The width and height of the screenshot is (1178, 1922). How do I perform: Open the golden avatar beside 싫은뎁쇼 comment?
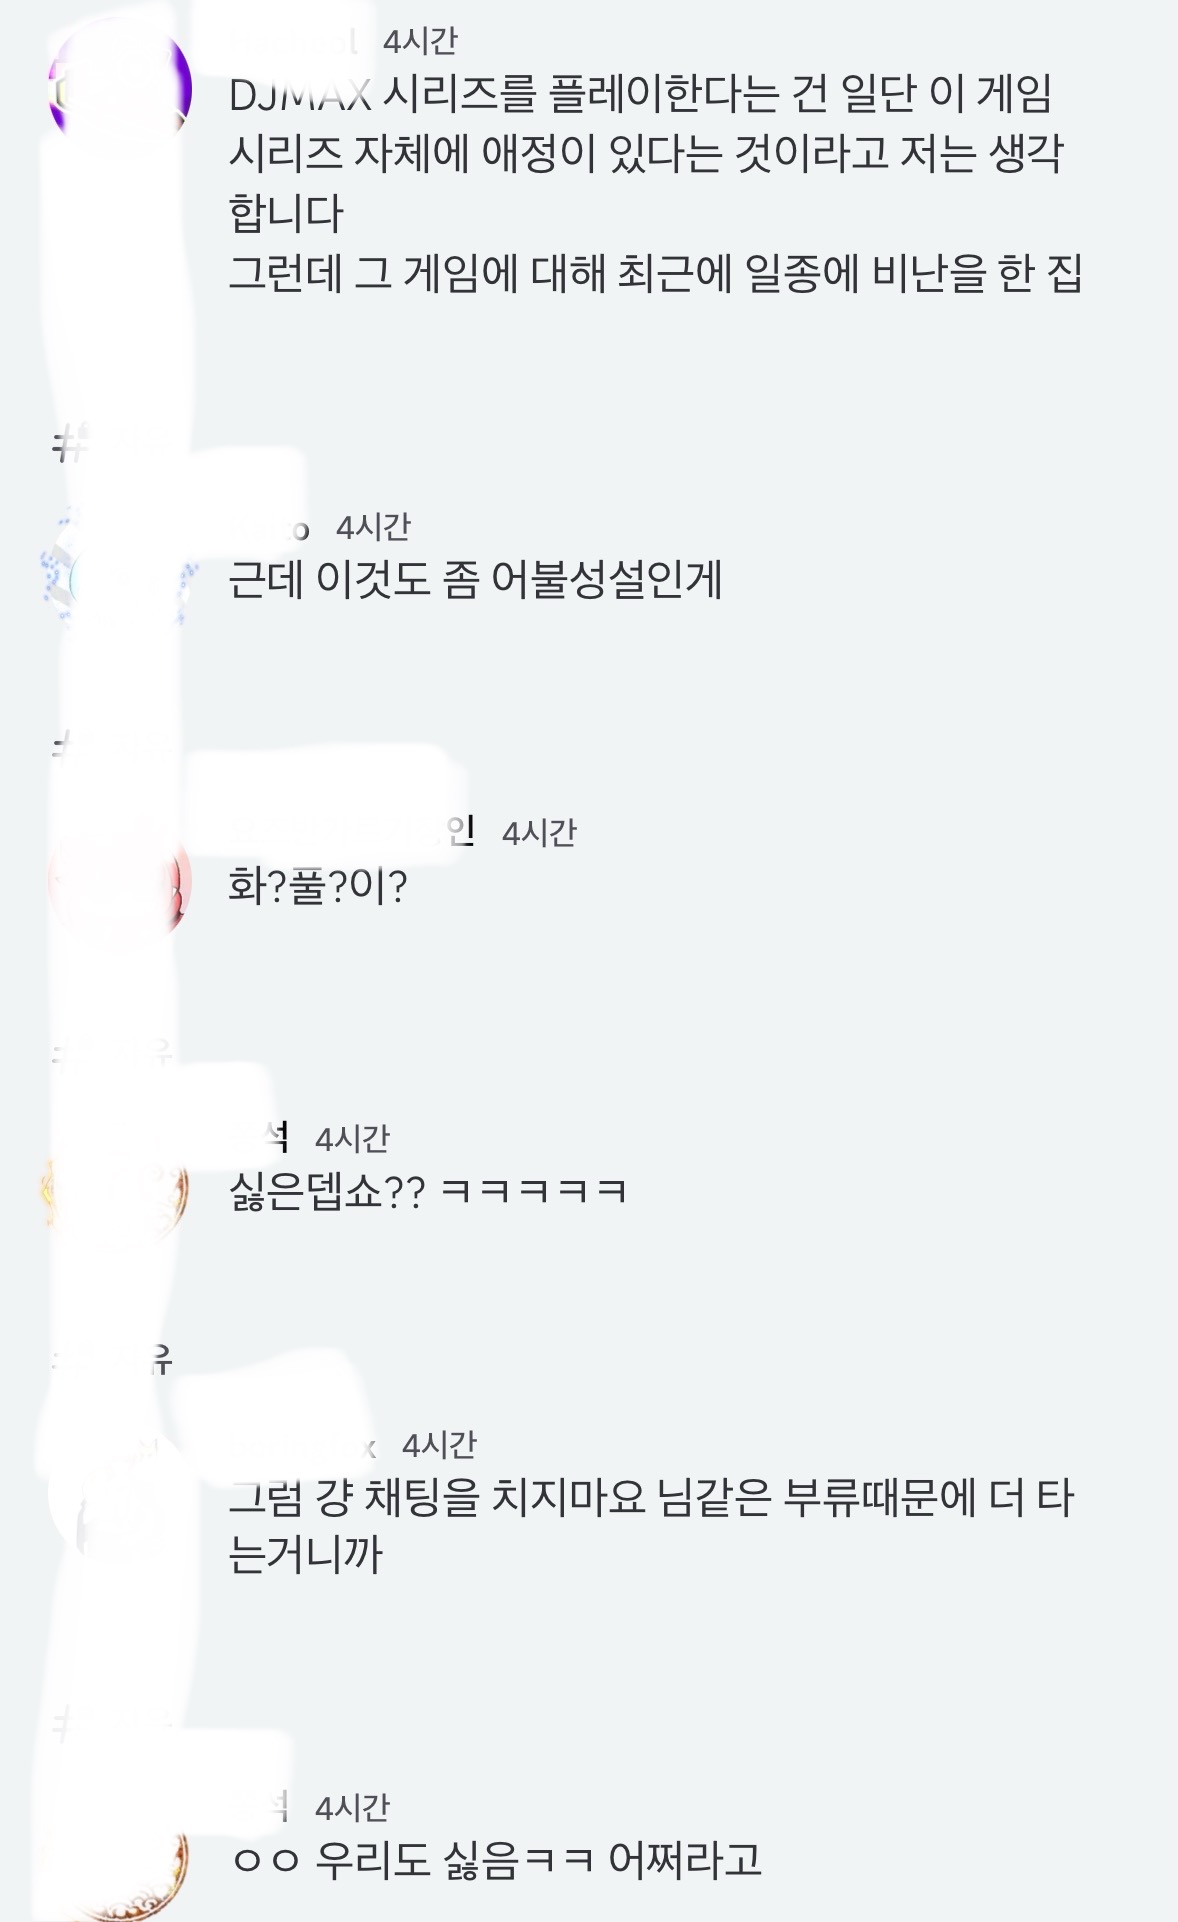(120, 1189)
